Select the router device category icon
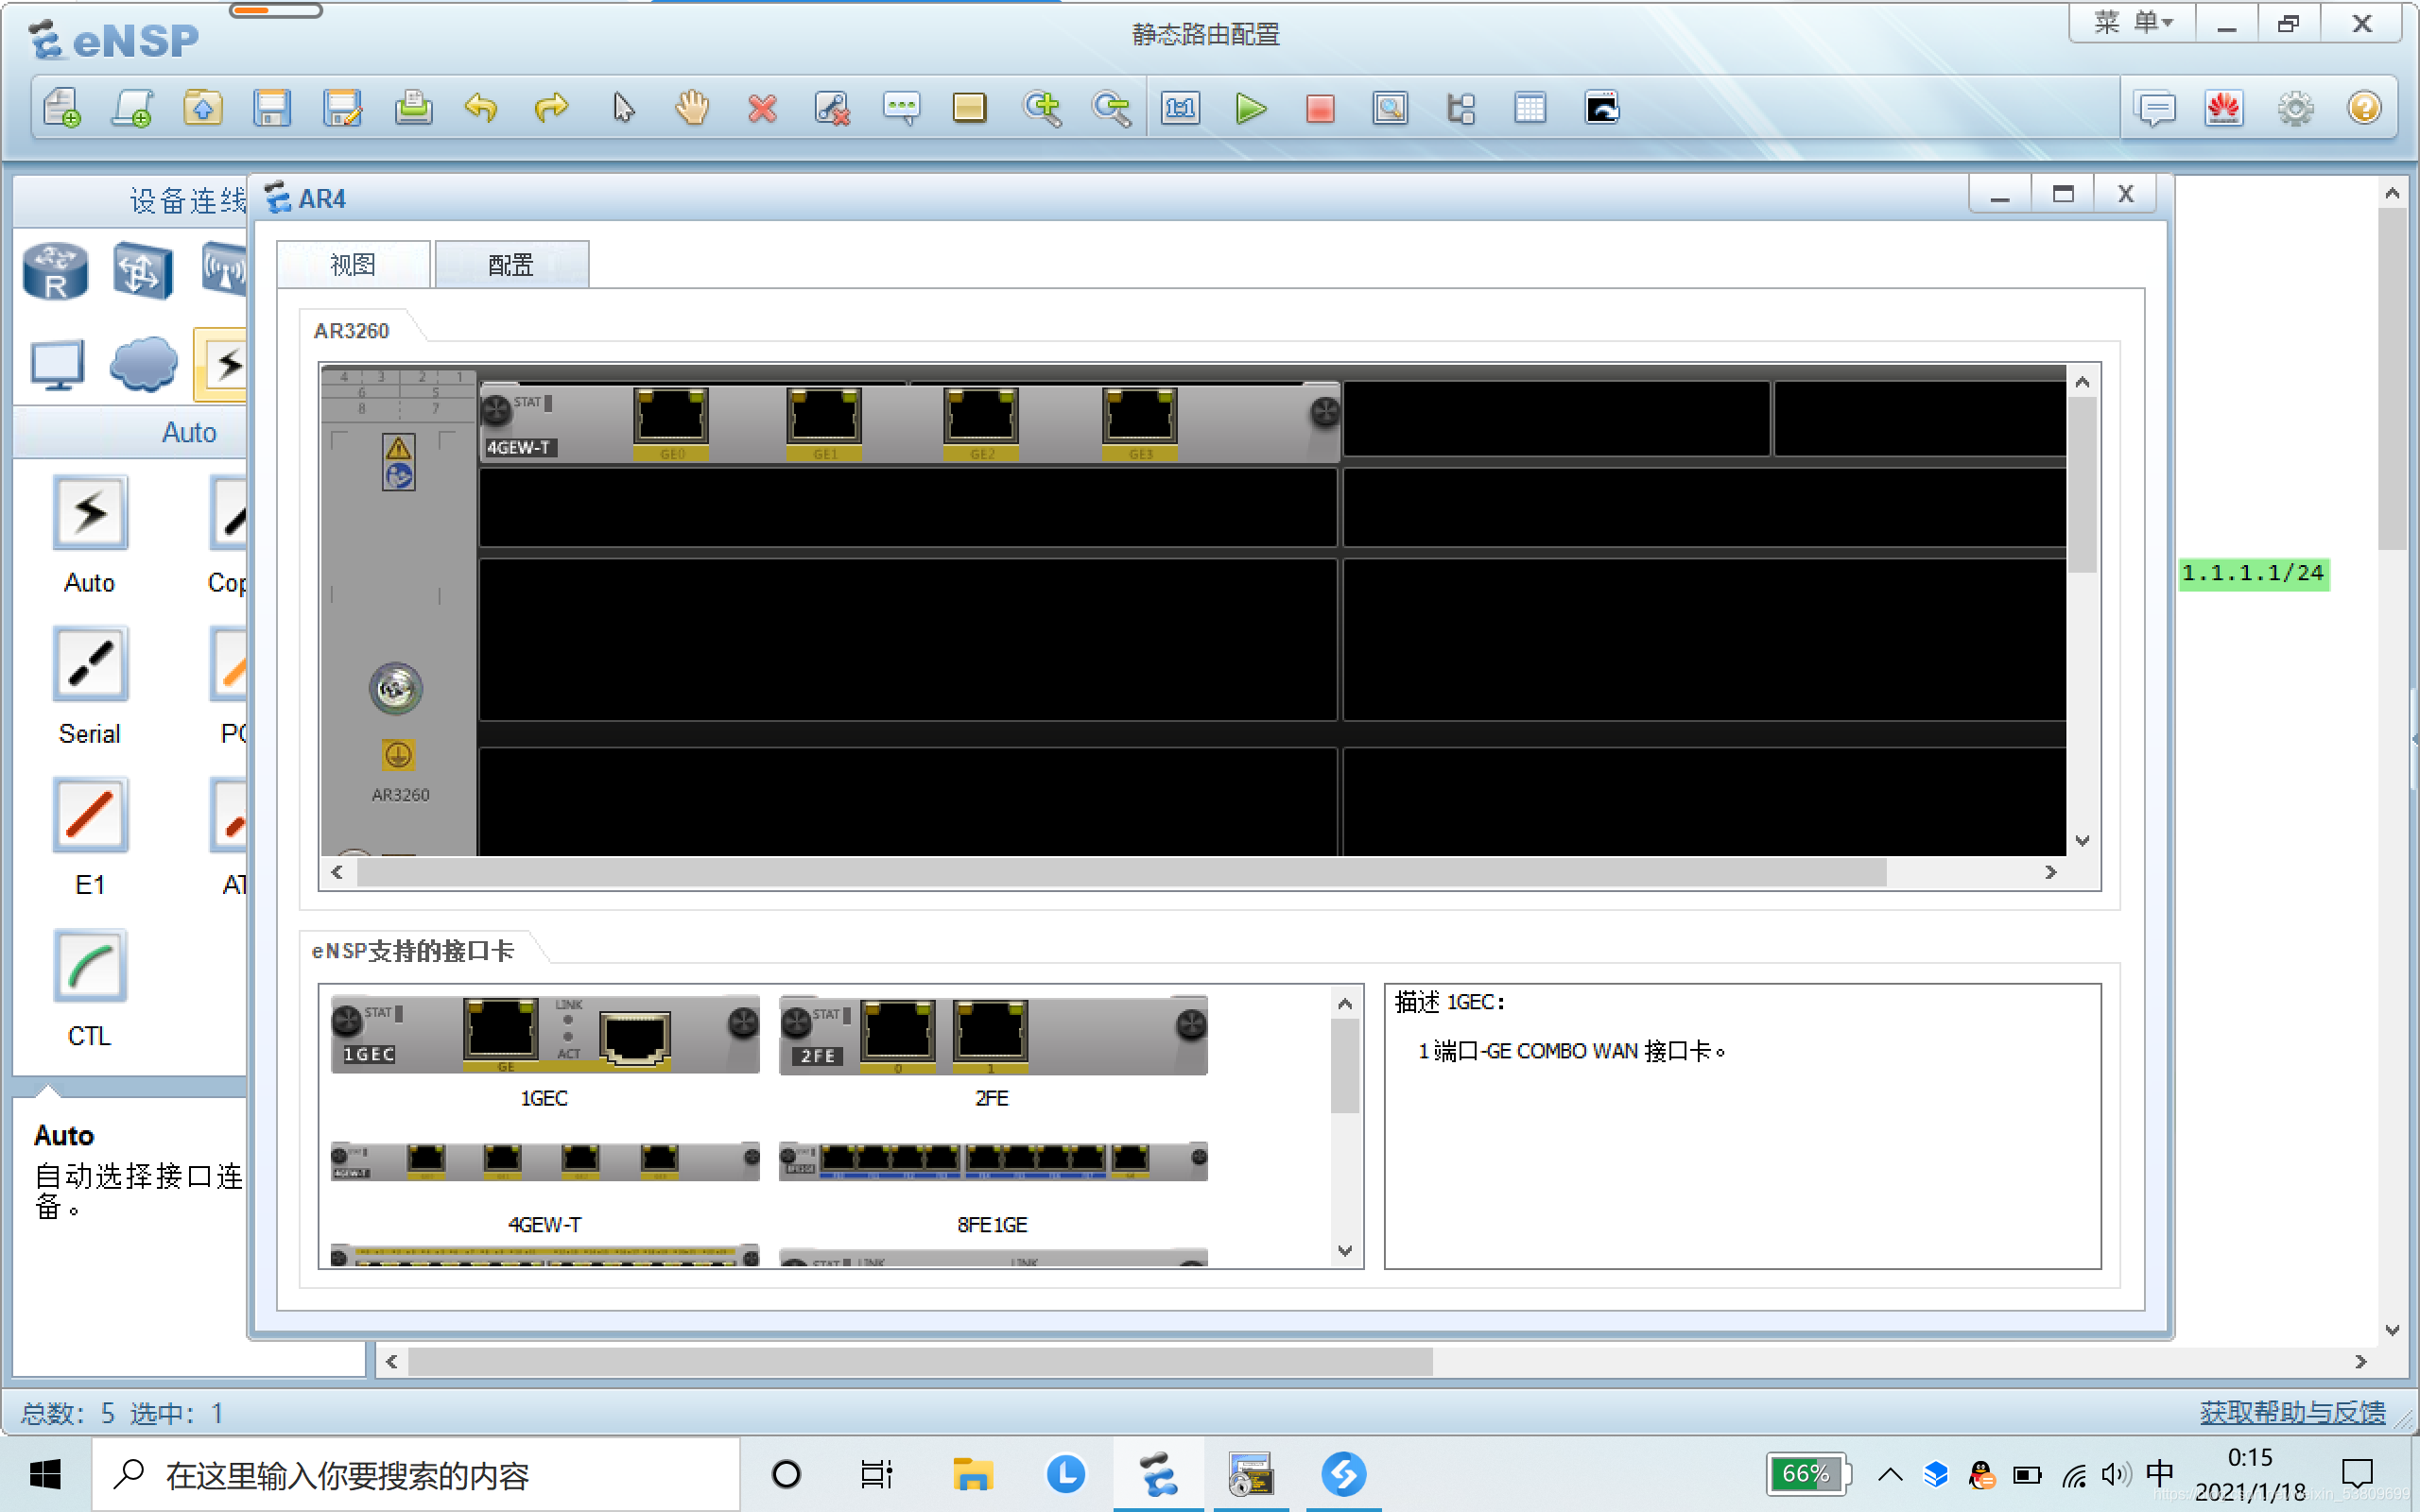Viewport: 2420px width, 1512px height. (x=56, y=271)
